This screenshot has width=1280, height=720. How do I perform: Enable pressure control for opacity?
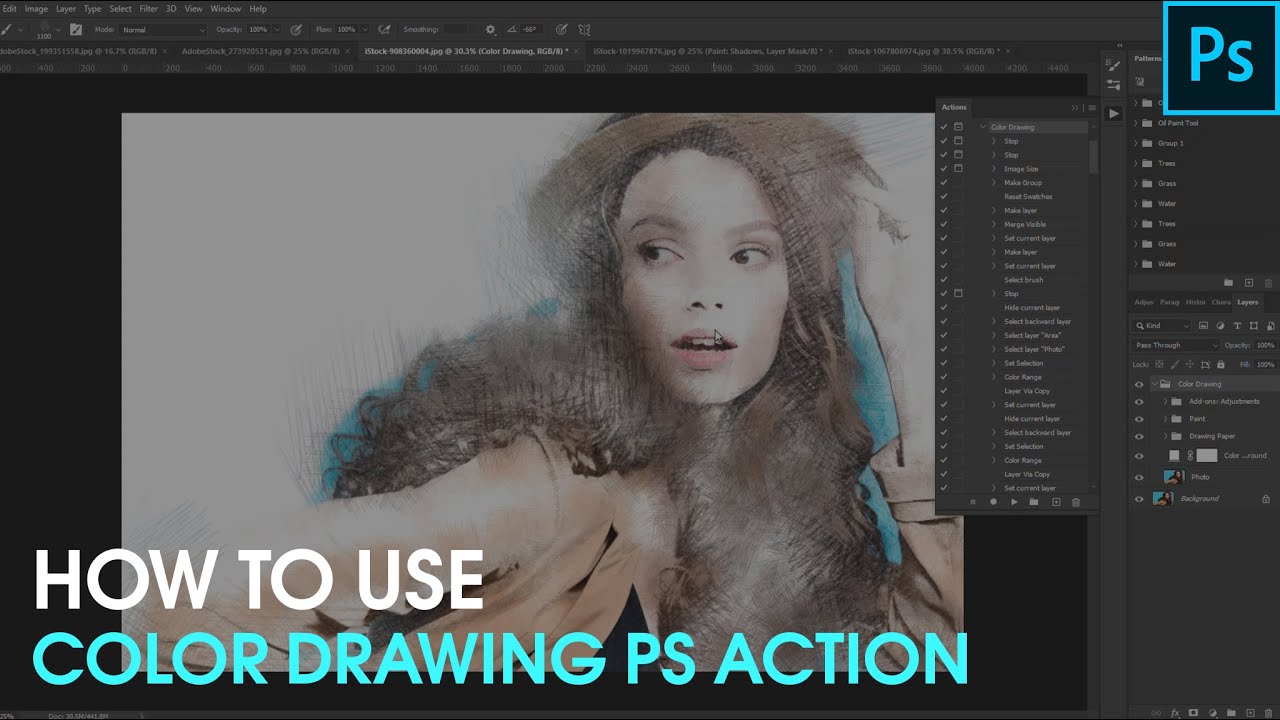tap(296, 30)
